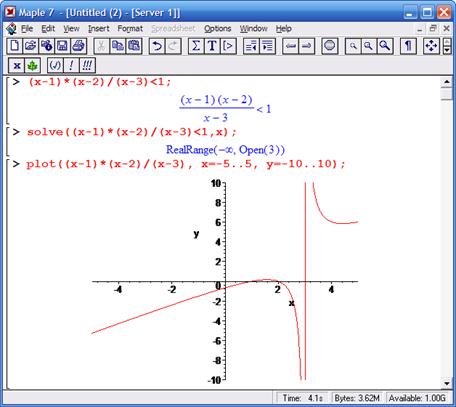Expand the toolbar overflow arrows
The width and height of the screenshot is (456, 407).
point(447,46)
